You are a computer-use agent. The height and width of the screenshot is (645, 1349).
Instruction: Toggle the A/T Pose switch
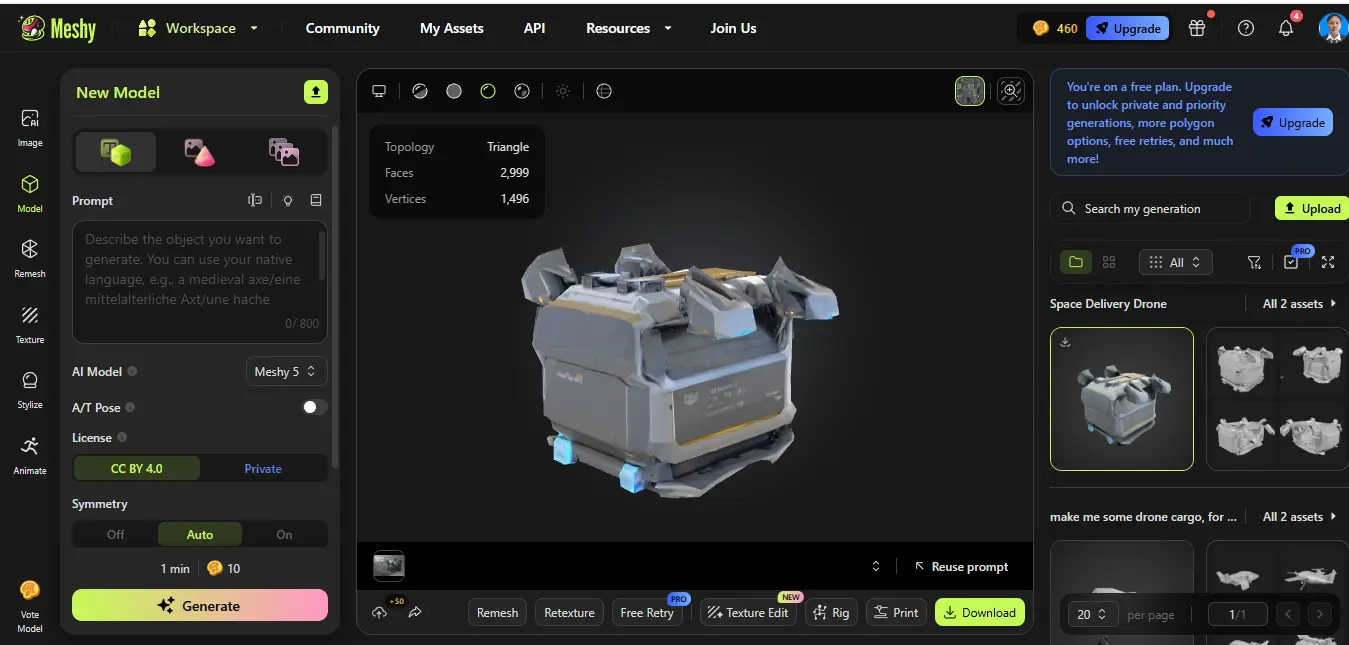(x=314, y=407)
